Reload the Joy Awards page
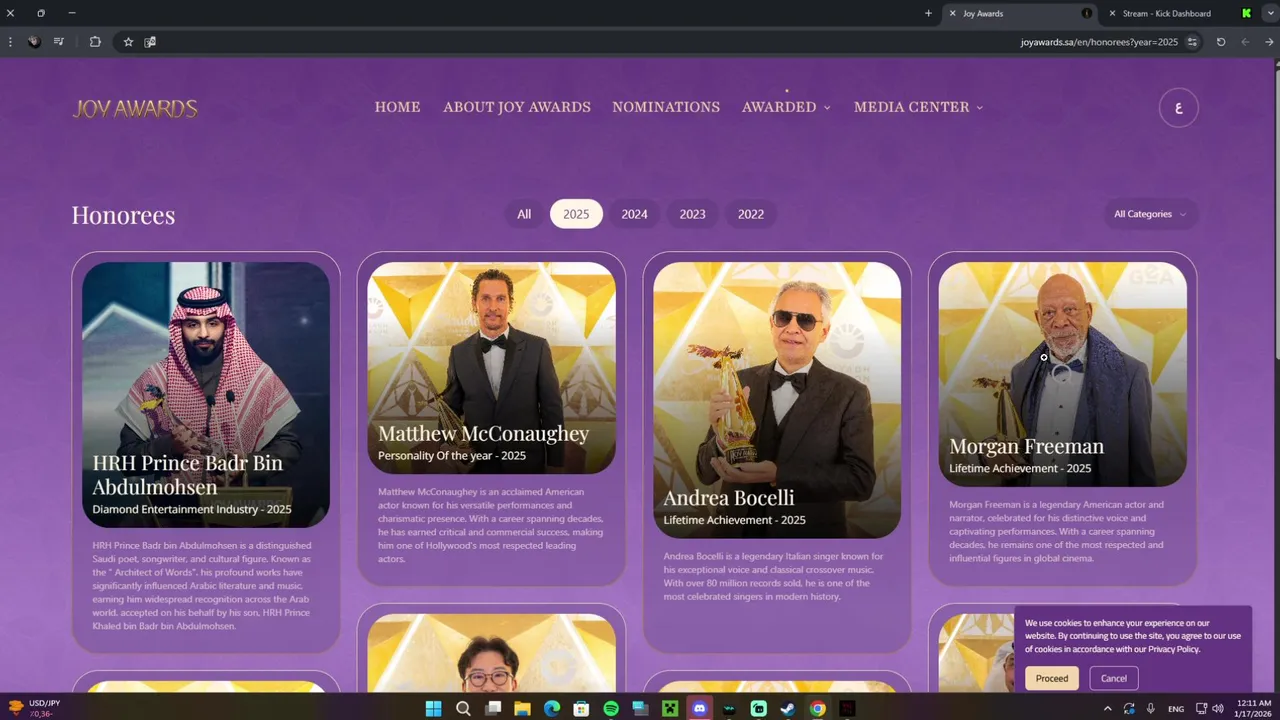This screenshot has width=1280, height=720. pos(1221,42)
